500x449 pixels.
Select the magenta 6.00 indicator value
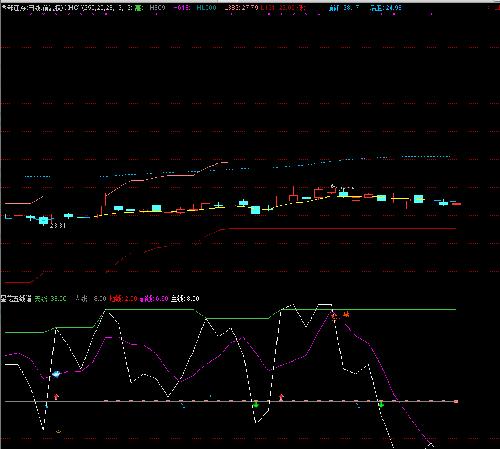point(161,299)
